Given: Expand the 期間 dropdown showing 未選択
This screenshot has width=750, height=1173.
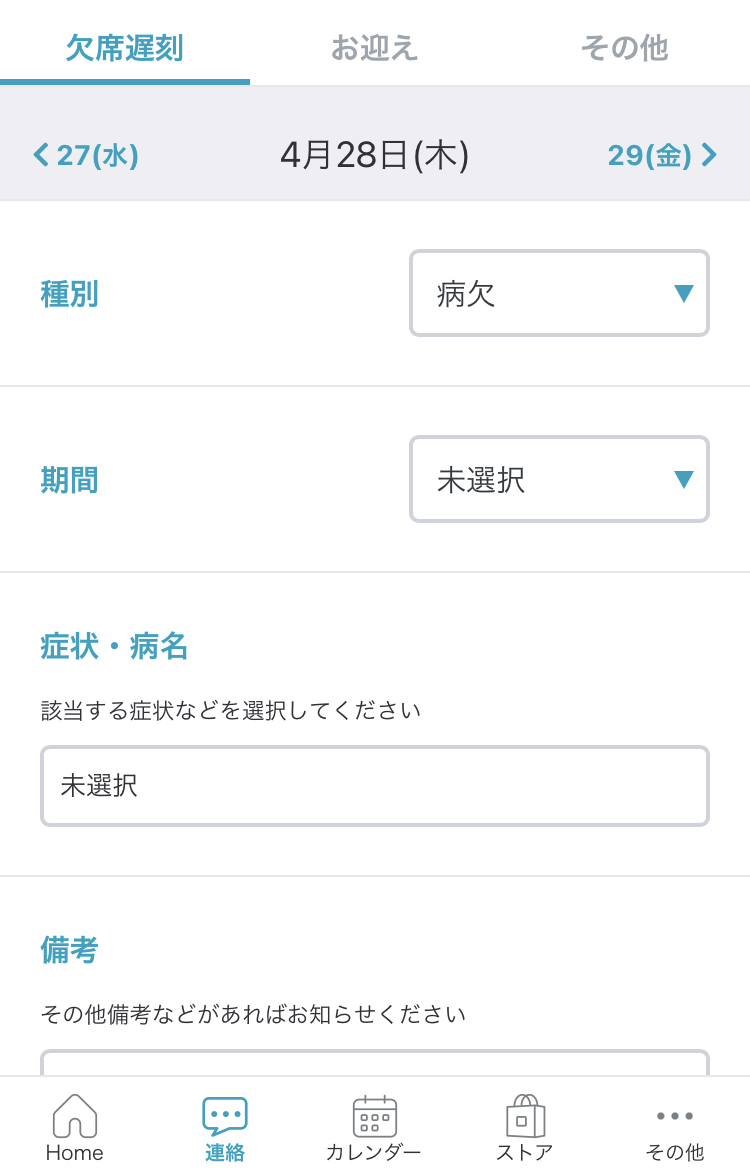Looking at the screenshot, I should [x=559, y=479].
